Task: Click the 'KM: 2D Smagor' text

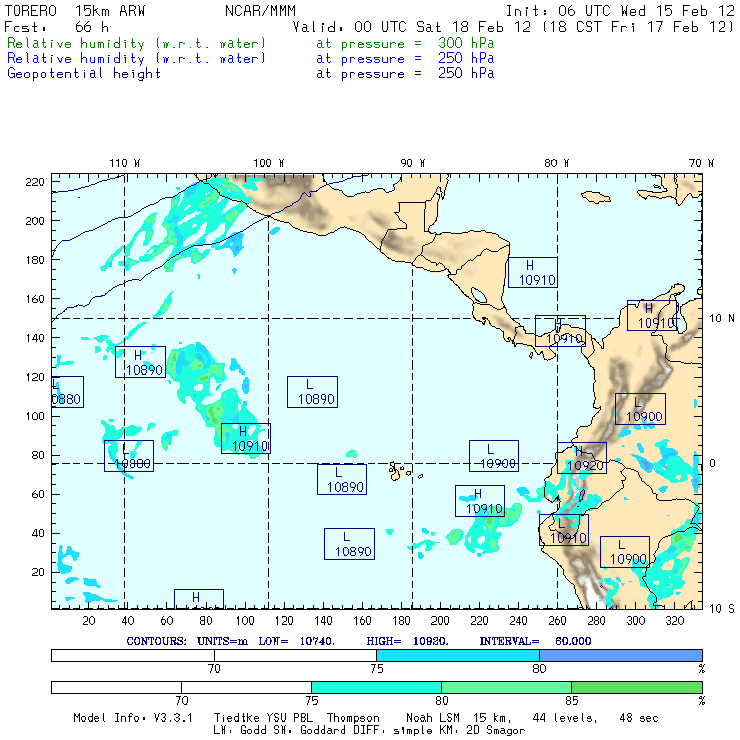Action: pos(484,731)
